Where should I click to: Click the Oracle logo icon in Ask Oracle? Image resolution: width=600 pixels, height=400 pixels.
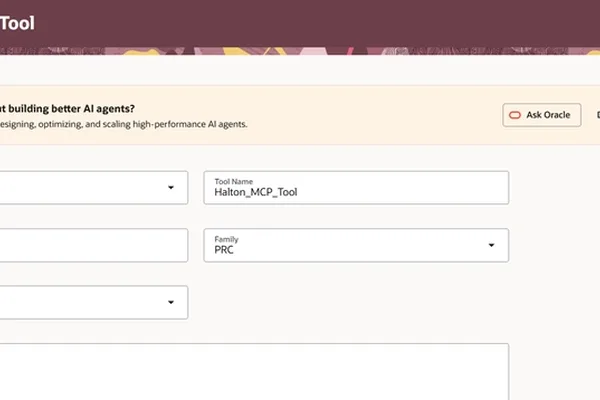tap(515, 115)
